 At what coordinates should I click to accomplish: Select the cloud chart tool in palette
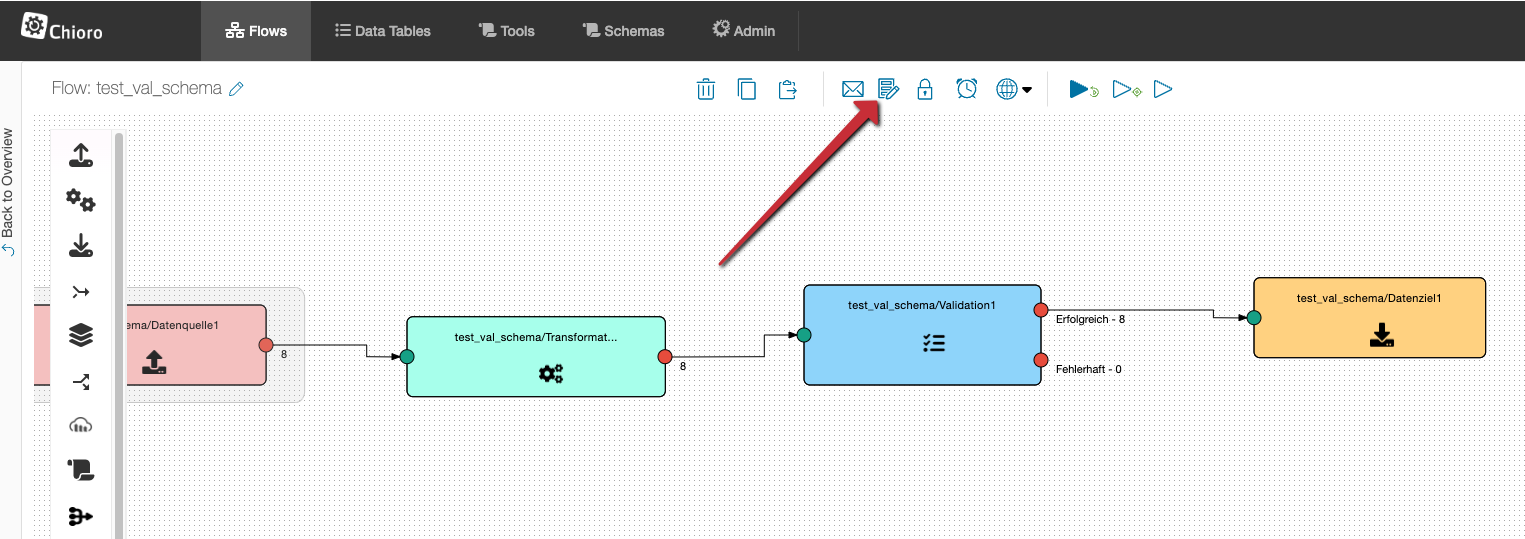(x=81, y=425)
